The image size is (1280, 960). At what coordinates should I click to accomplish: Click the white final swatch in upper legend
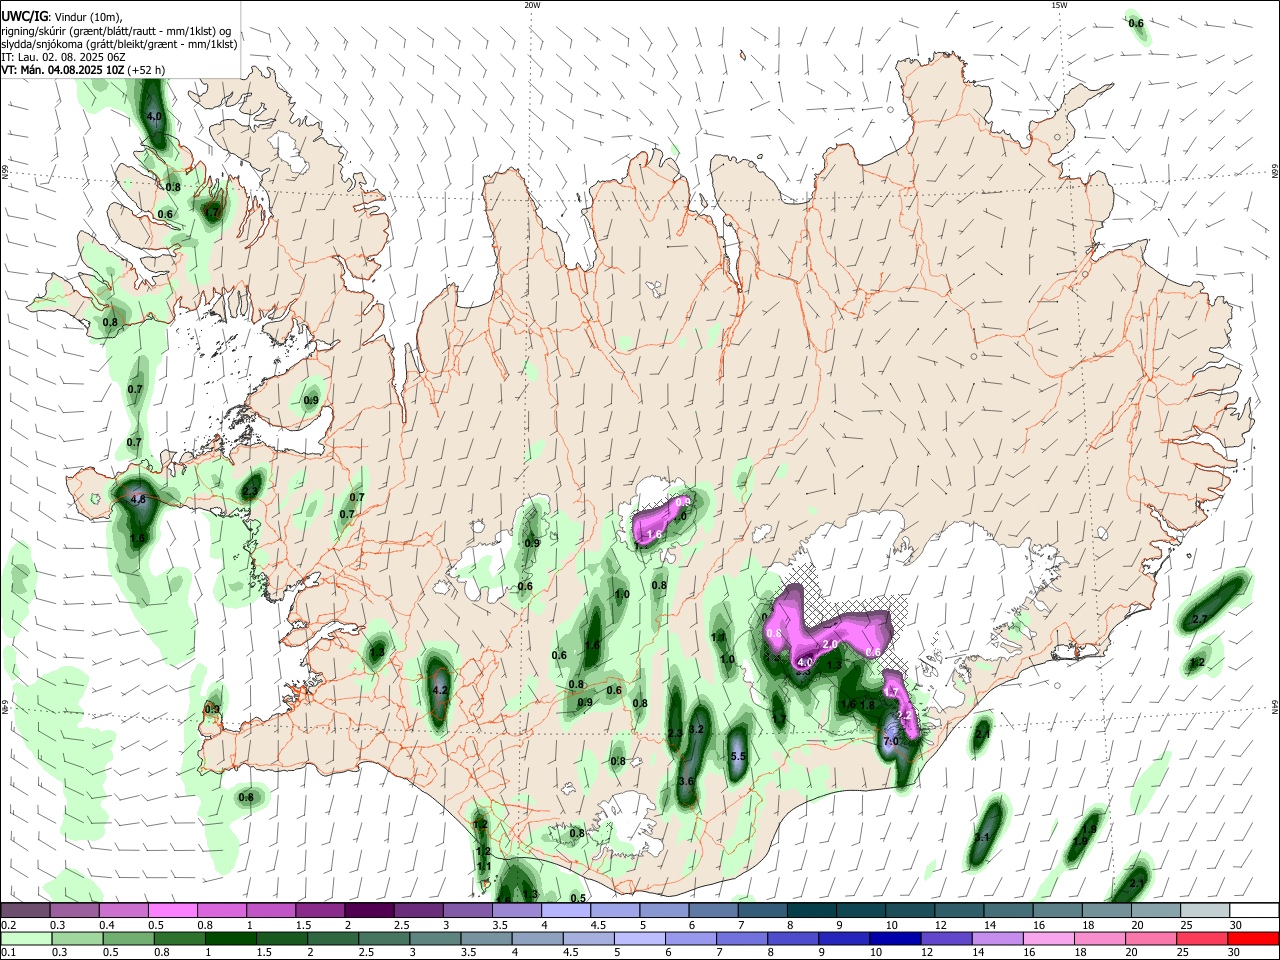click(x=1253, y=910)
